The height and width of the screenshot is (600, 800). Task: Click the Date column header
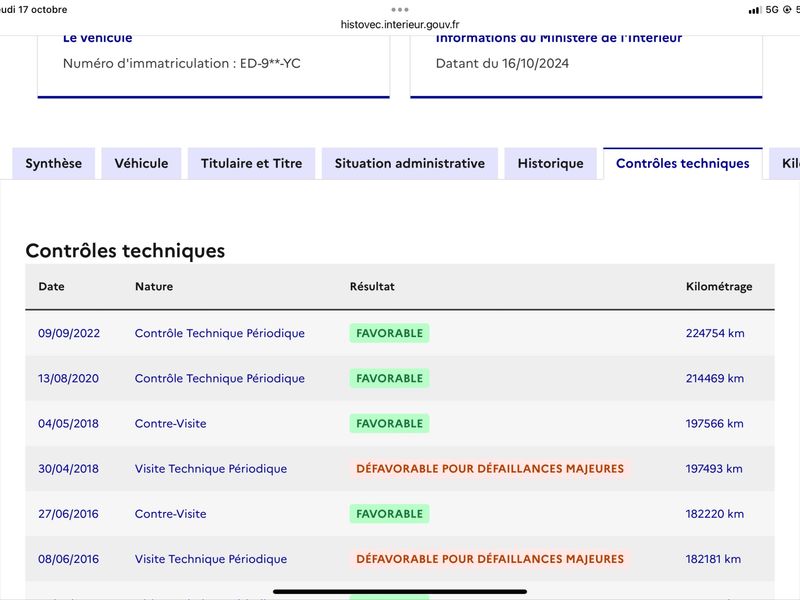52,286
